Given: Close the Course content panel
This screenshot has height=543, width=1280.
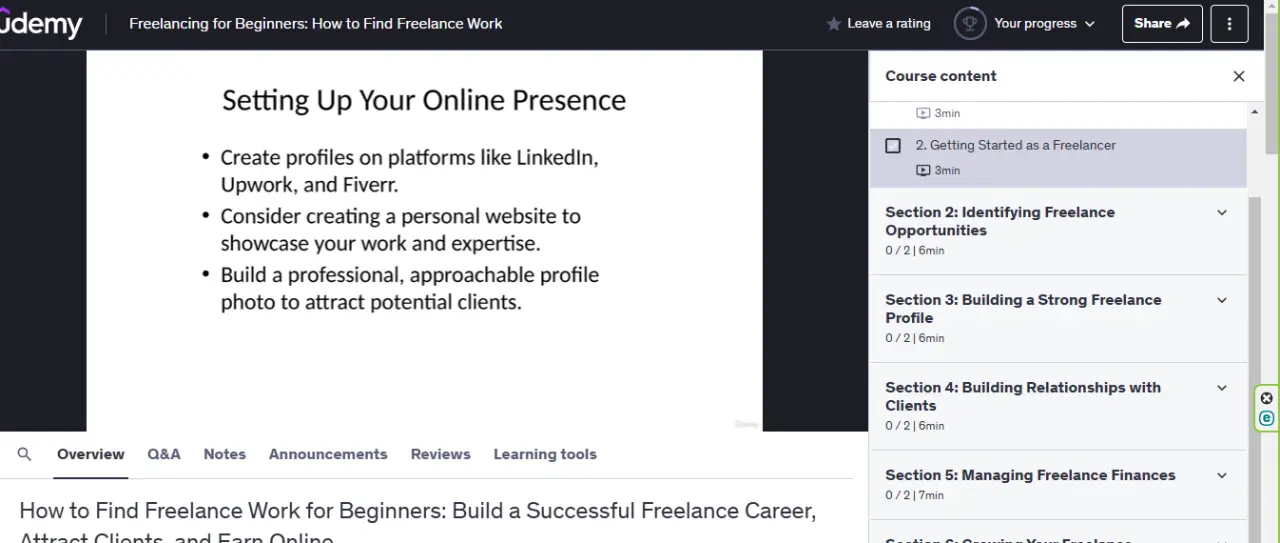Looking at the screenshot, I should click(x=1238, y=76).
